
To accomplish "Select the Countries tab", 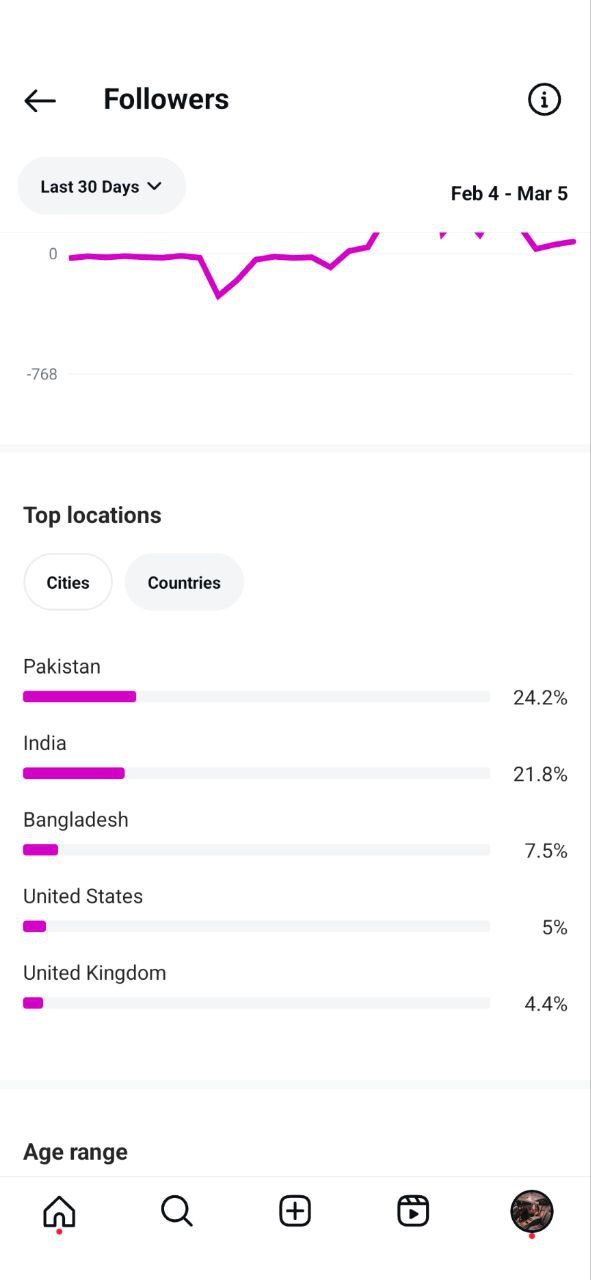I will click(184, 582).
